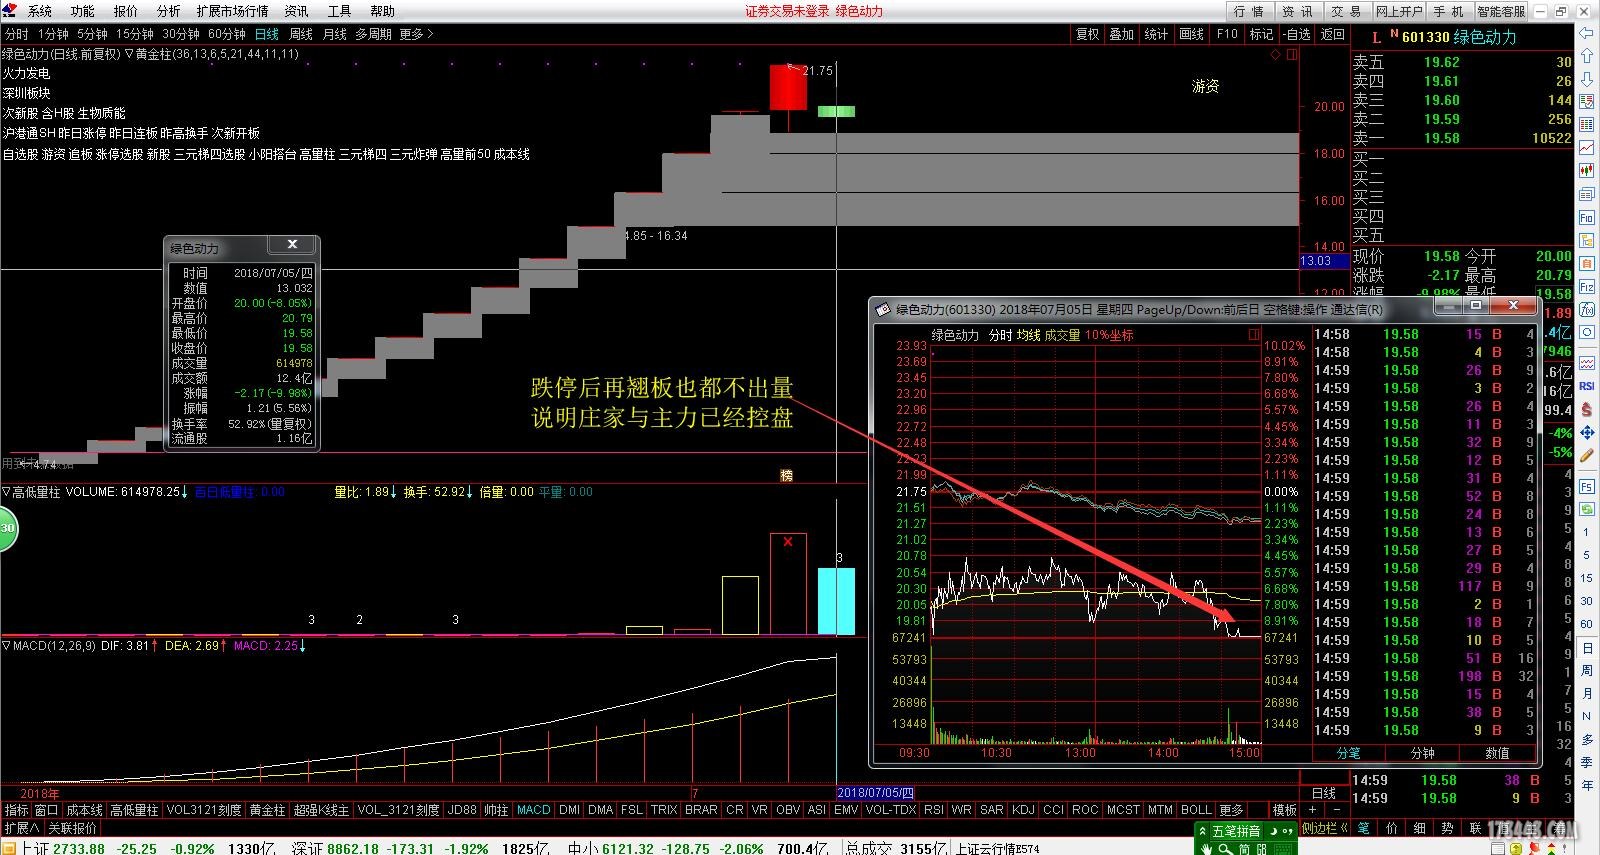Switch to the 1分钟 period
This screenshot has height=855, width=1600.
54,34
